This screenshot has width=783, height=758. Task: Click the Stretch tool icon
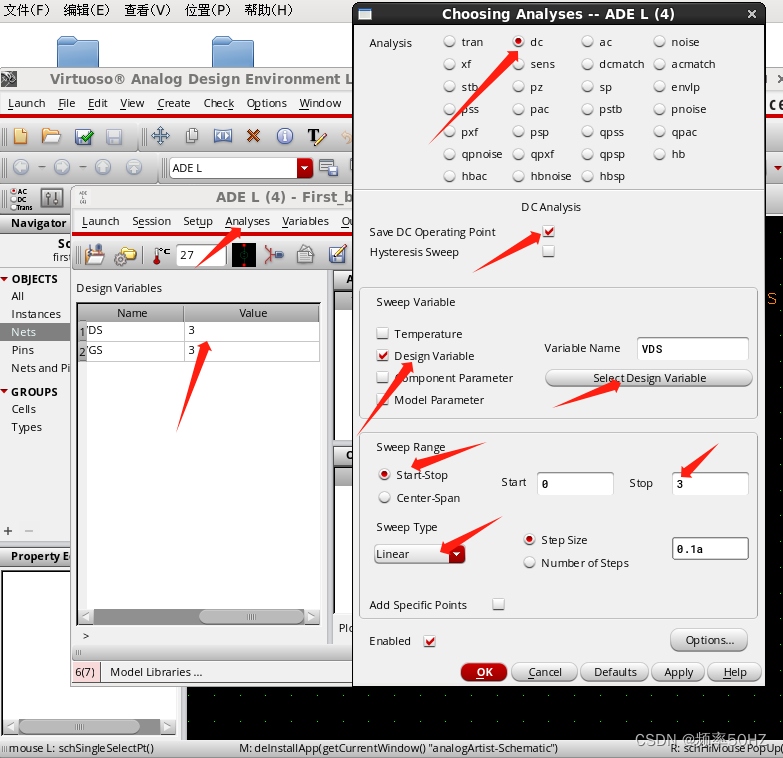click(x=223, y=136)
